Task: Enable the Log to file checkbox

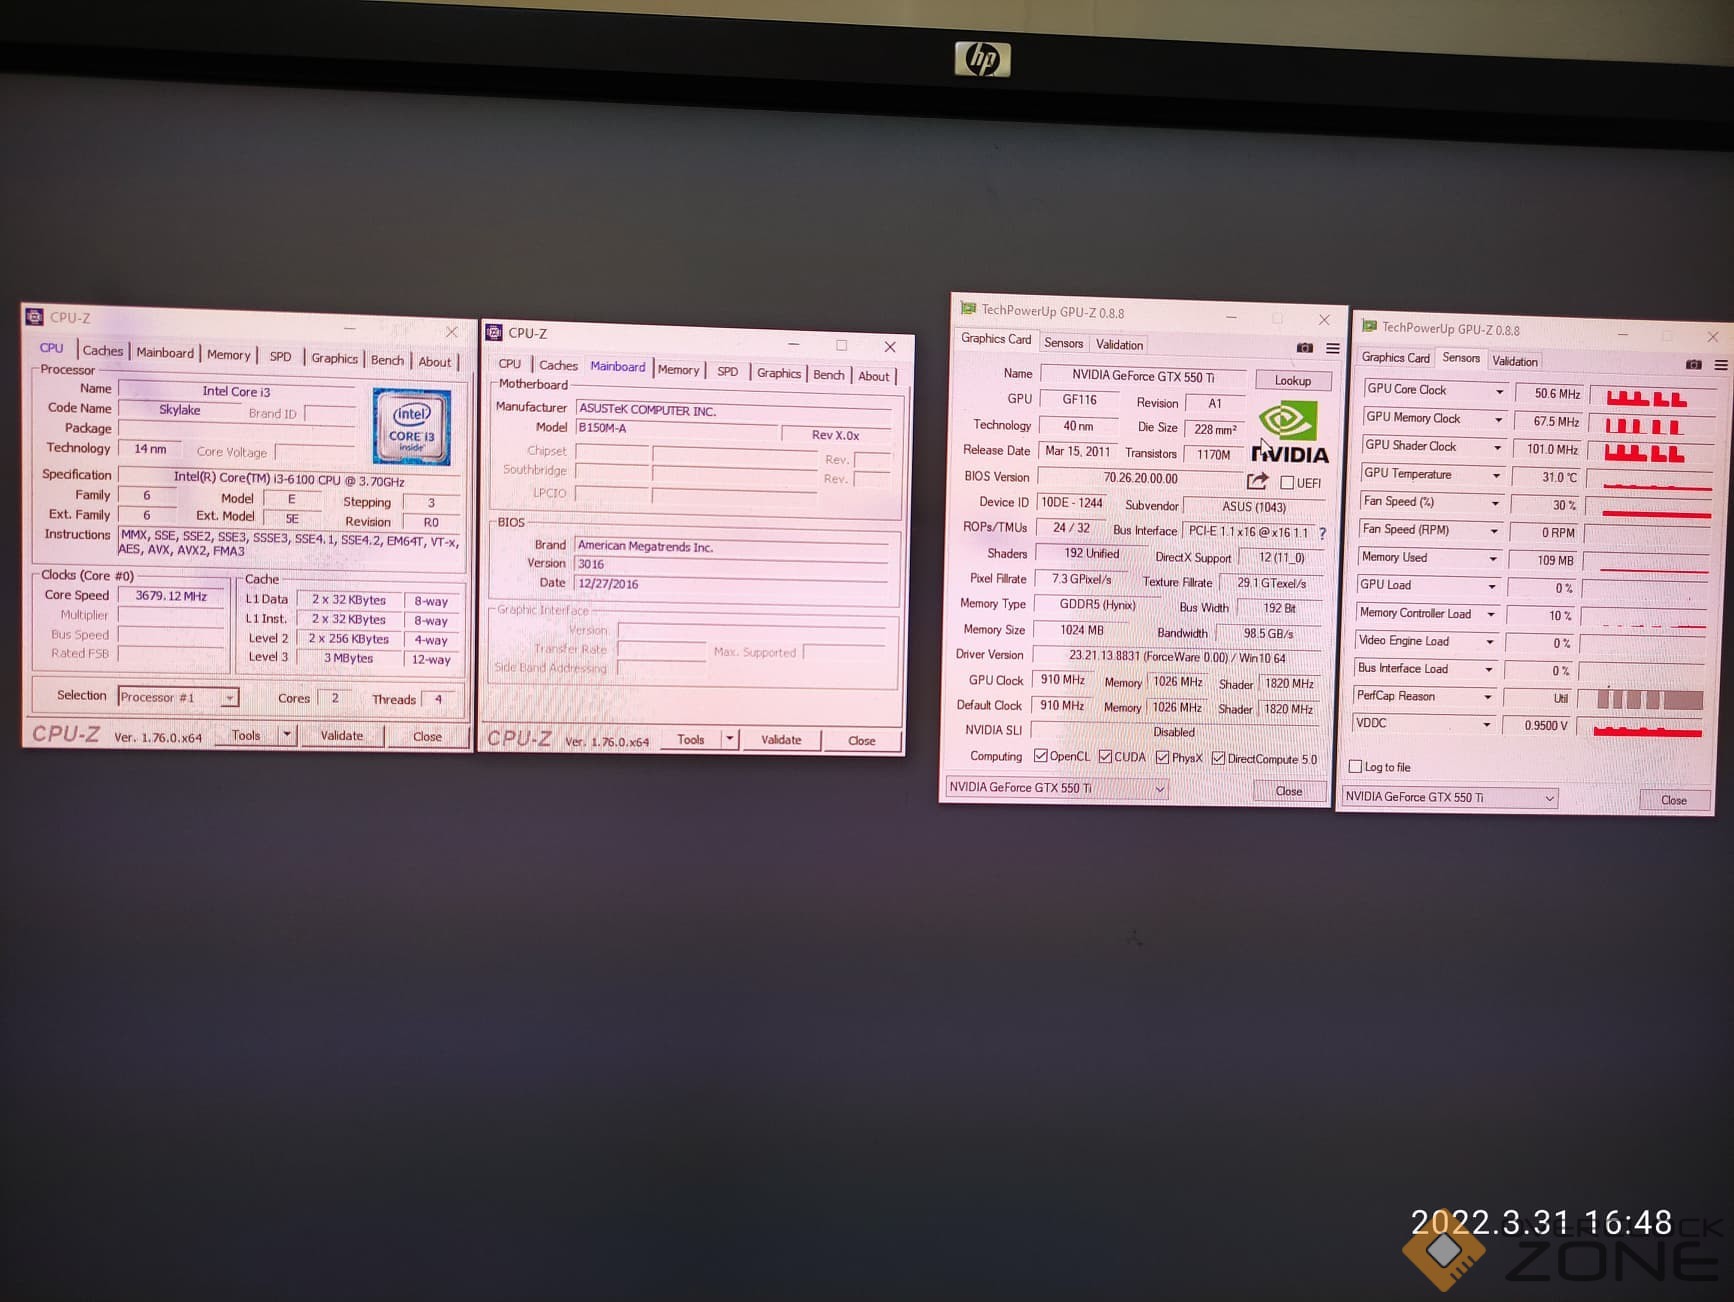Action: tap(1355, 767)
